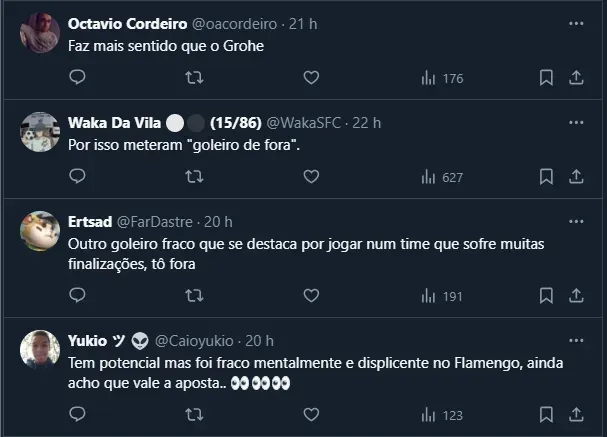The width and height of the screenshot is (607, 437).
Task: Open more options menu on Ertsad's tweet
Action: [576, 221]
